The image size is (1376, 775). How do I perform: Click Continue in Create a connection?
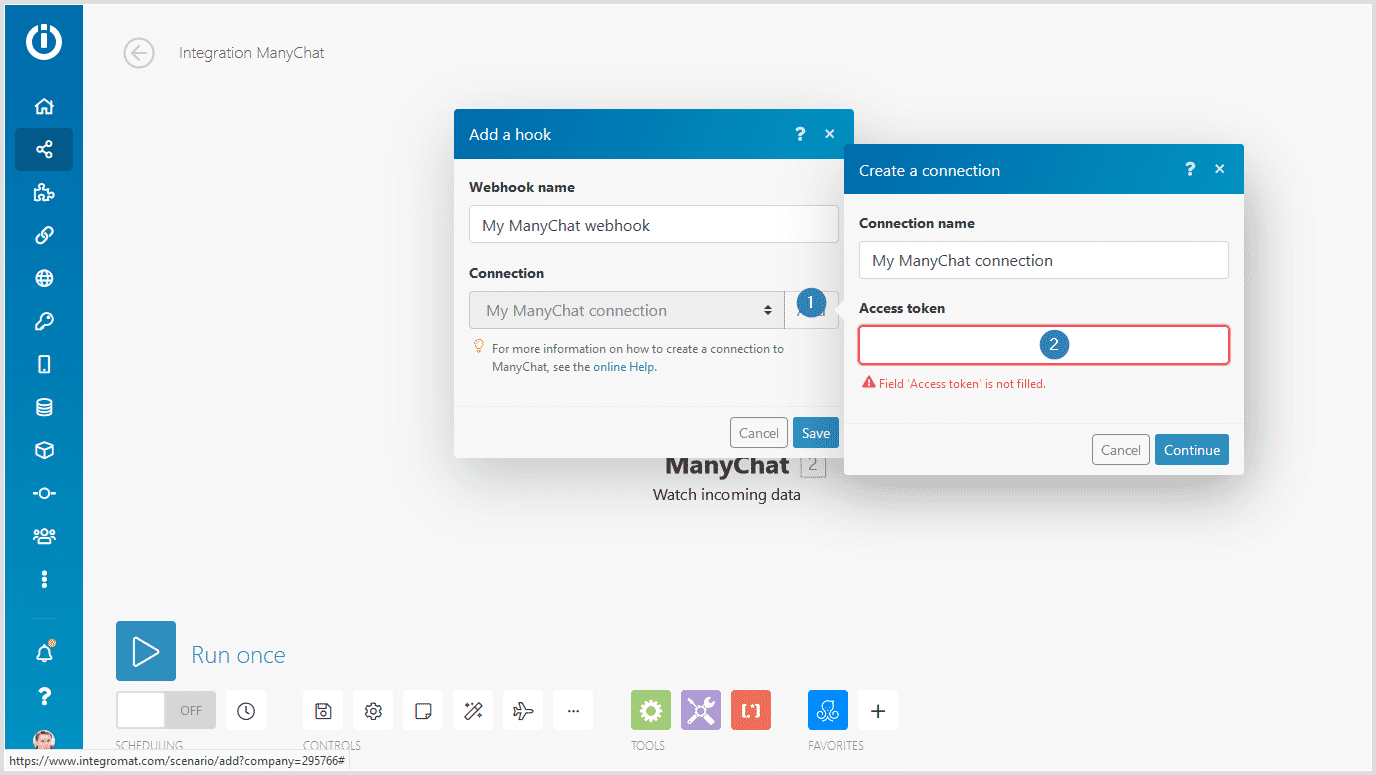1192,450
